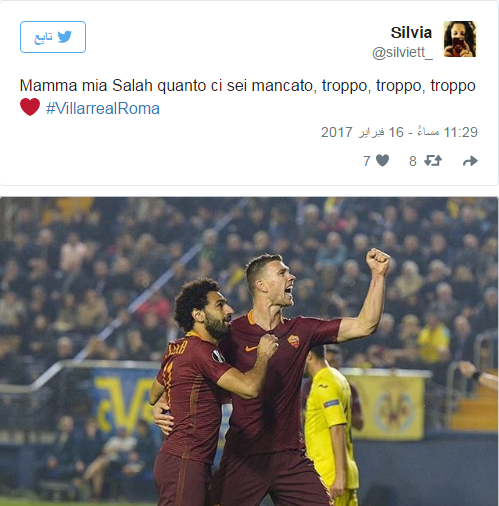Click the red heart emoji in tweet
499x506 pixels.
click(30, 107)
